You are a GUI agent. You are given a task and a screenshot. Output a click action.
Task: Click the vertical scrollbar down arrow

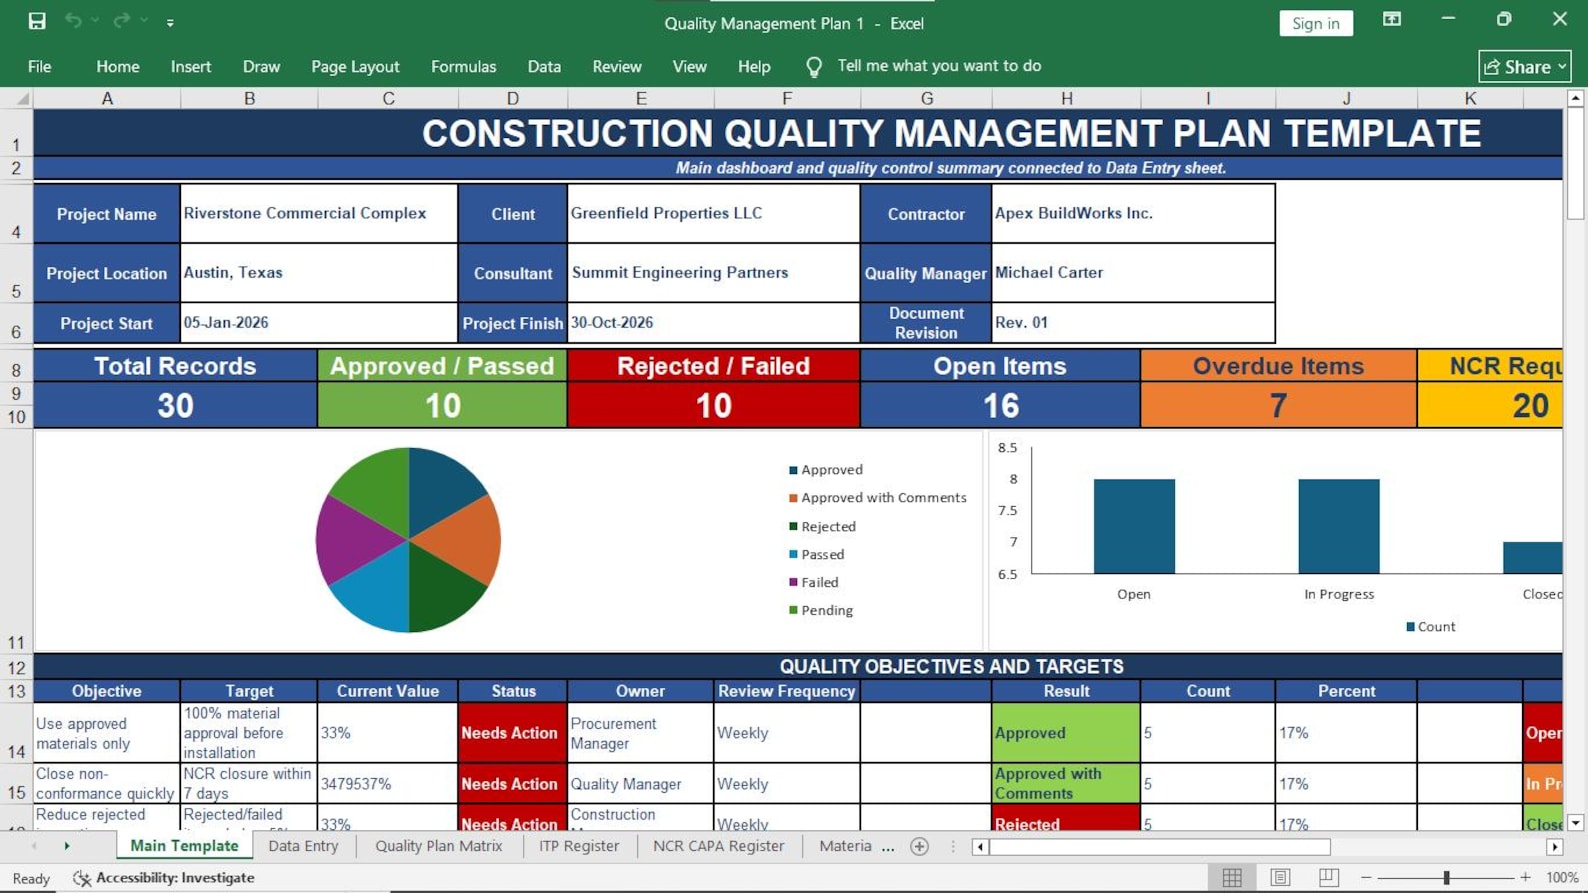(1575, 823)
